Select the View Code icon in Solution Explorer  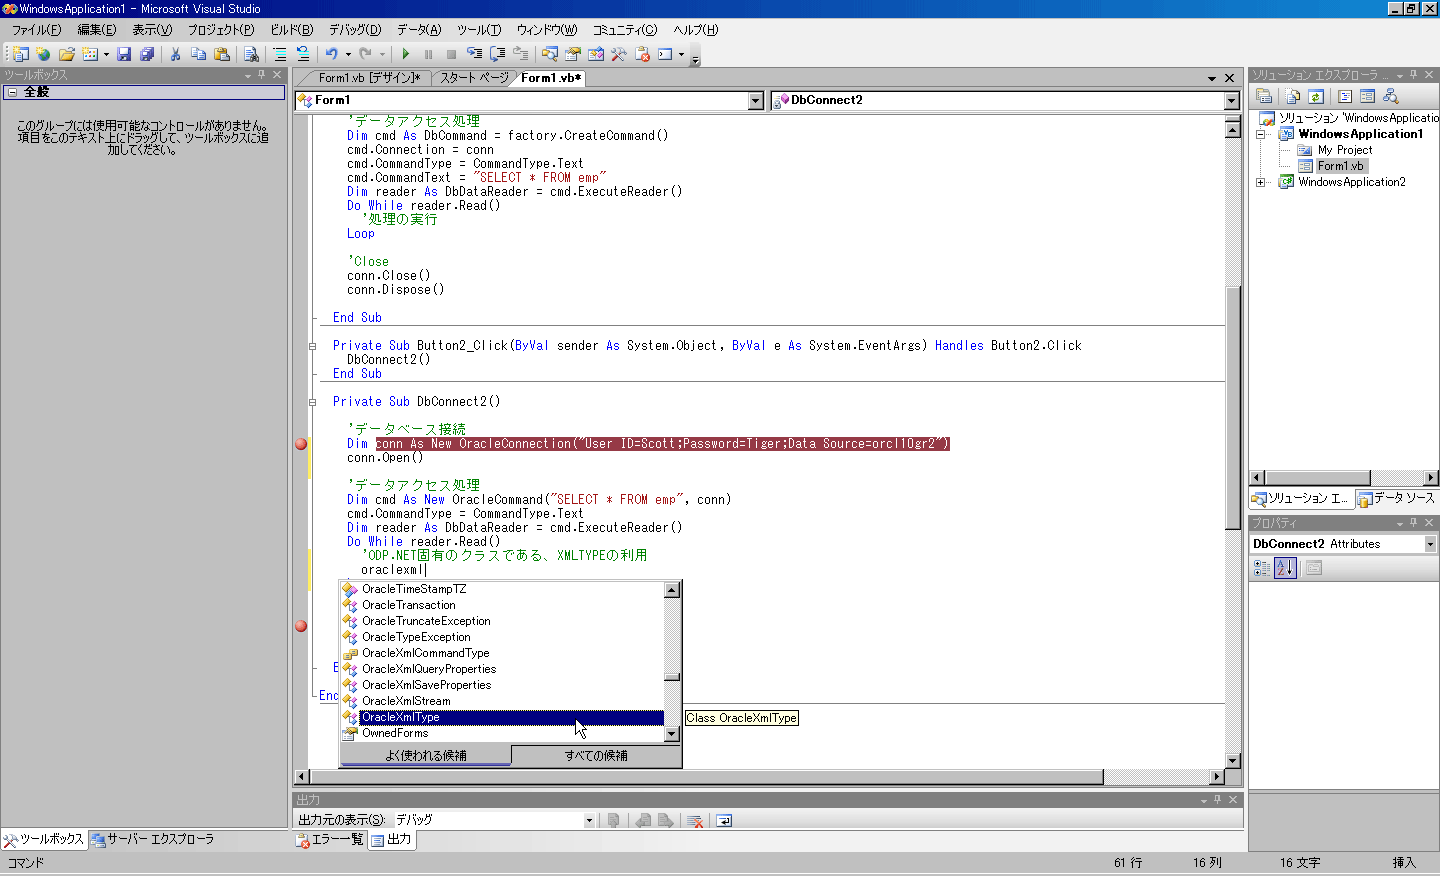(x=1344, y=95)
